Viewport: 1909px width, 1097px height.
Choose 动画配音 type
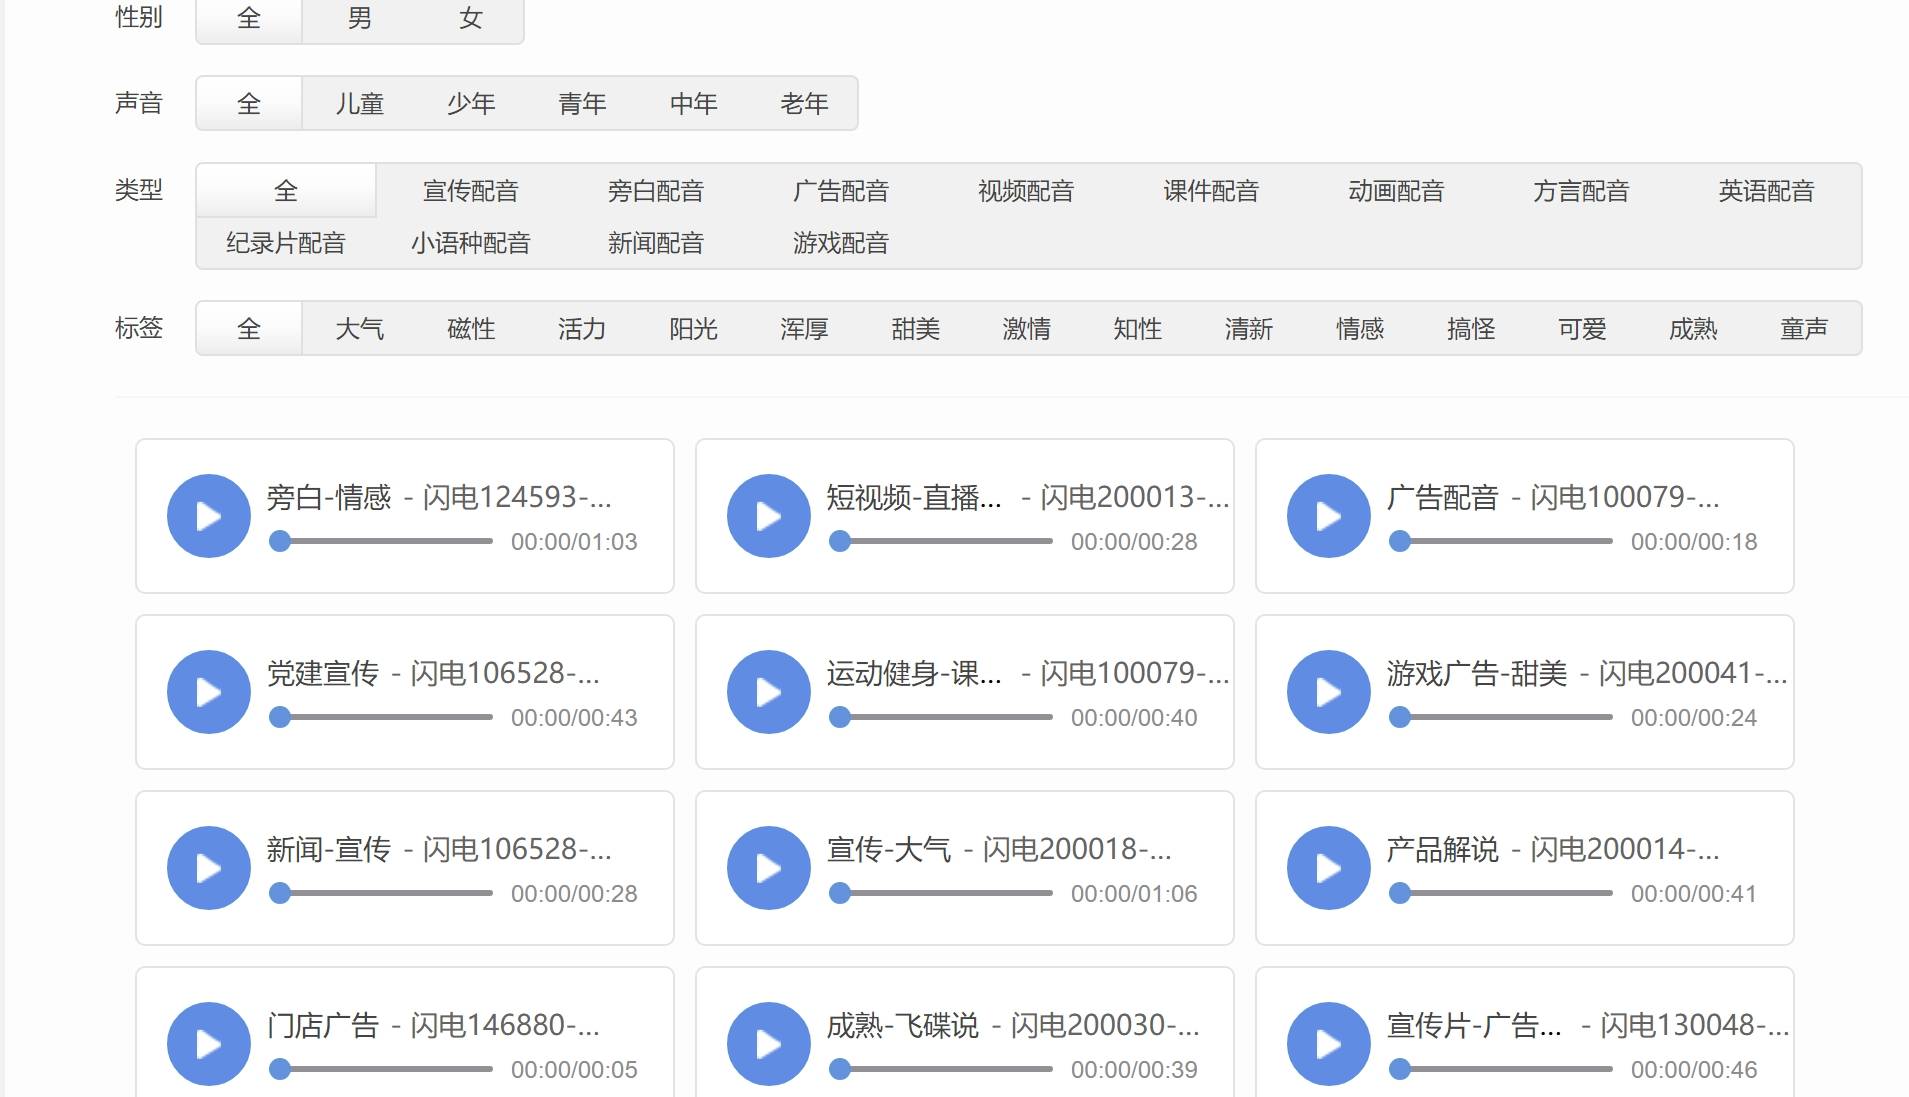1396,190
